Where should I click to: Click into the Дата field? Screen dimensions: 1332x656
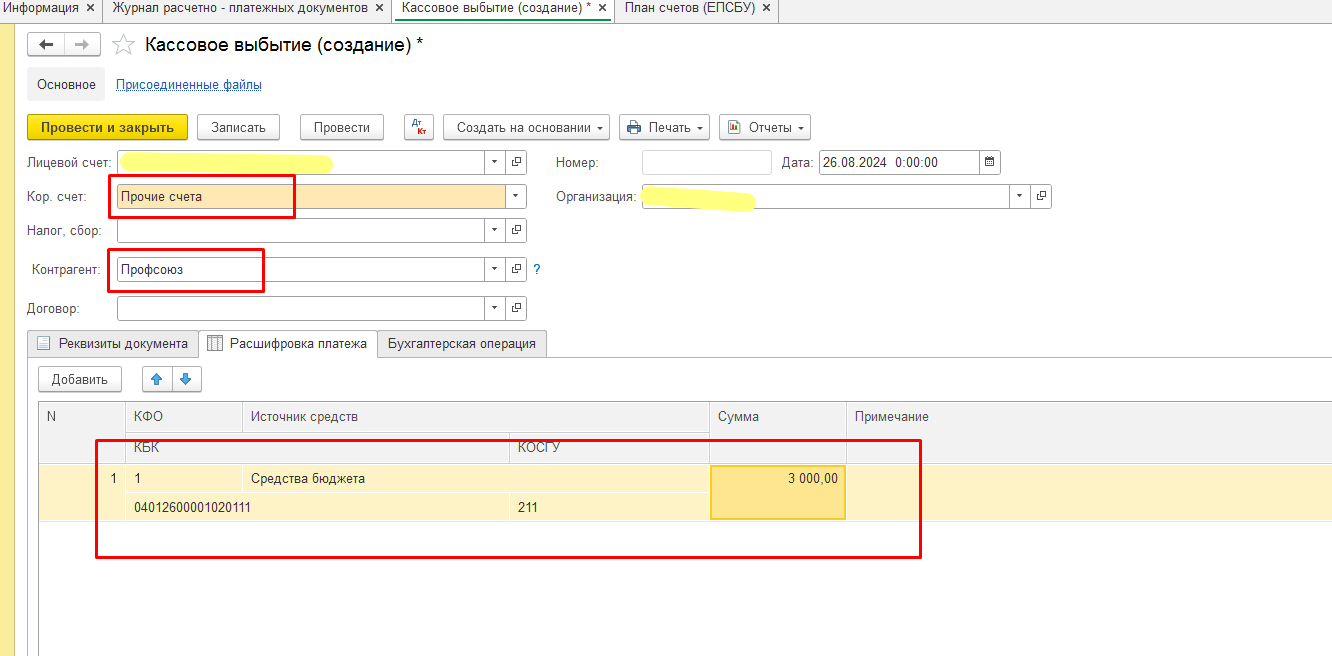pyautogui.click(x=899, y=162)
